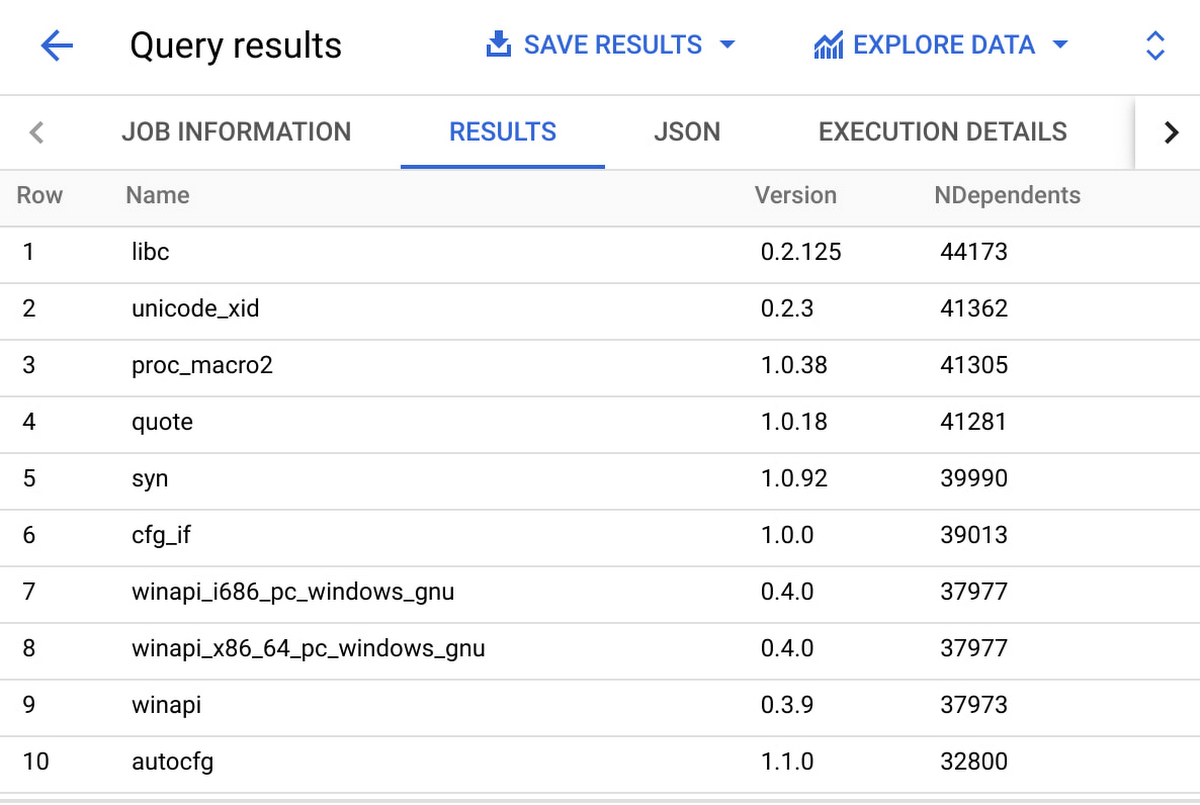Click the NDependents column header
Viewport: 1200px width, 805px height.
tap(1007, 195)
